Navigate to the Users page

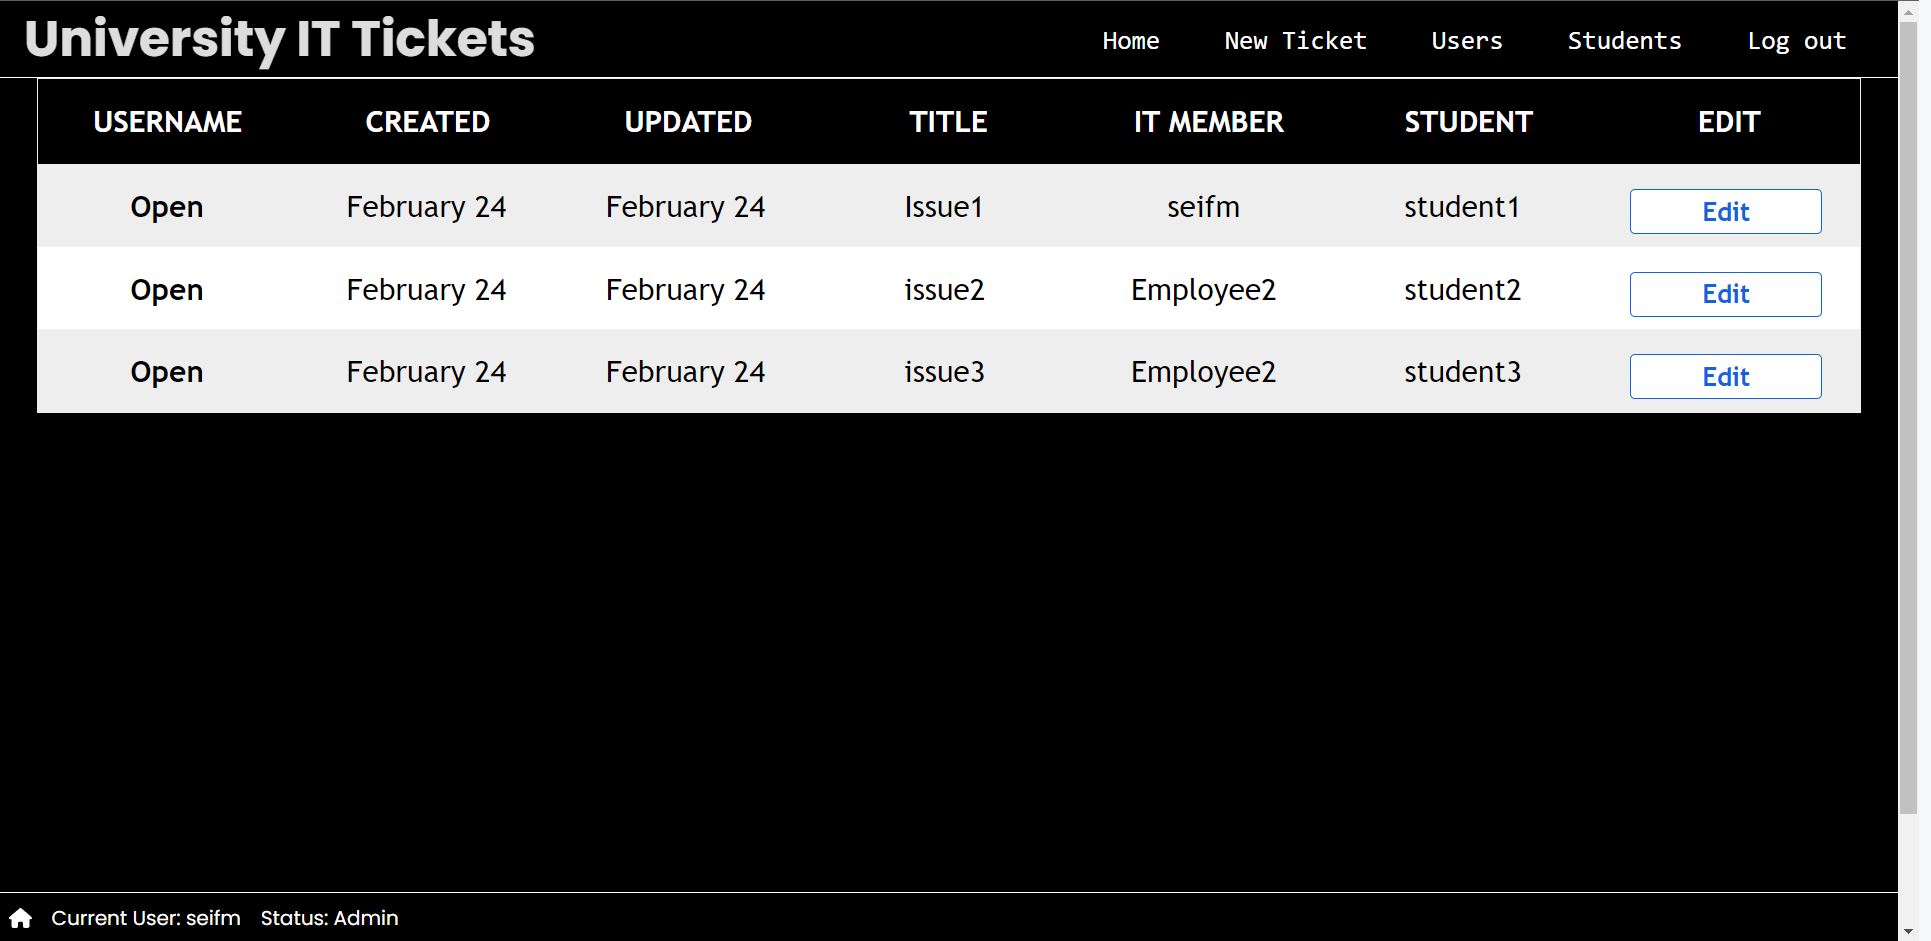click(x=1467, y=41)
